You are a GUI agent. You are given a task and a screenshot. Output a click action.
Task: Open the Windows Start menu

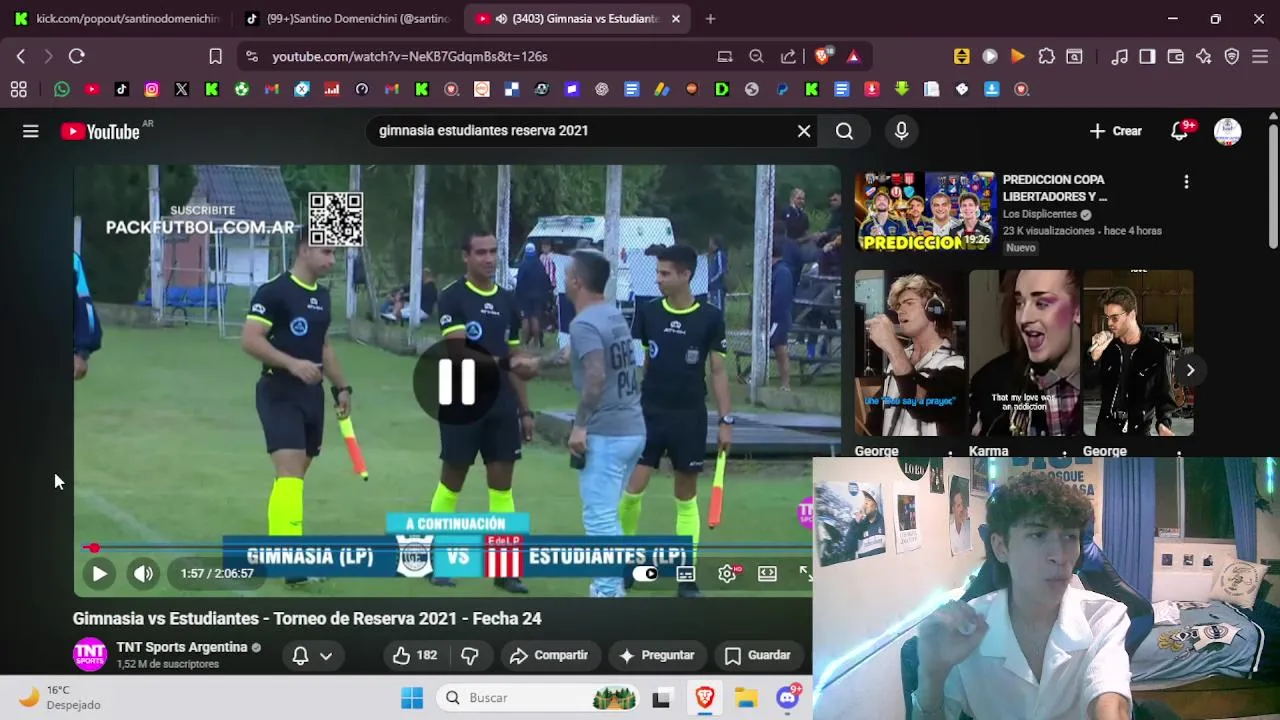tap(412, 698)
